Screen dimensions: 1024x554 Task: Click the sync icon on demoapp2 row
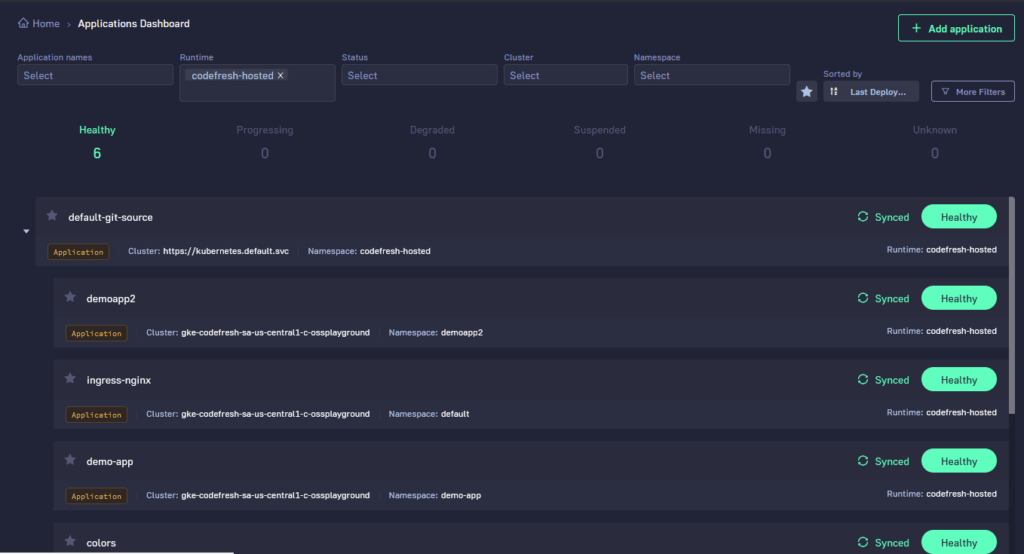point(863,298)
